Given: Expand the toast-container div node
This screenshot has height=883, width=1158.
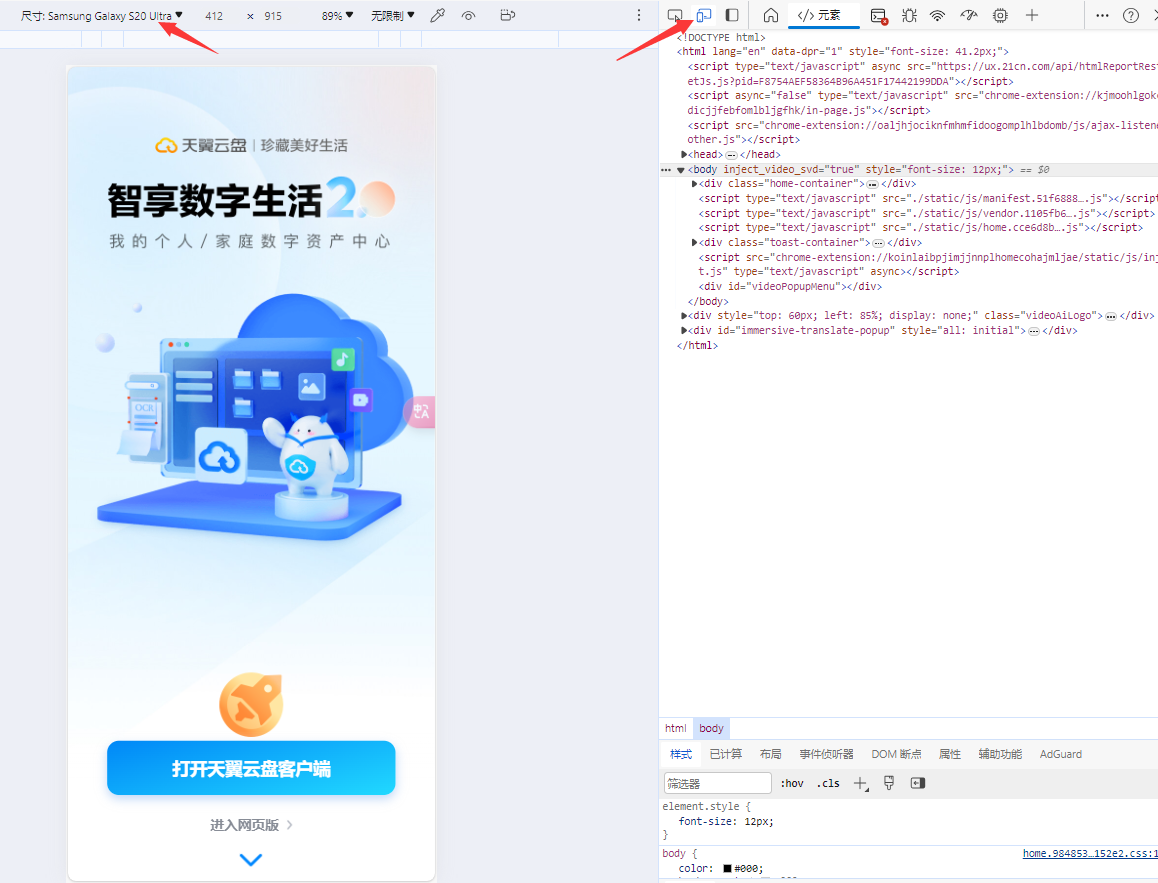Looking at the screenshot, I should pos(695,242).
